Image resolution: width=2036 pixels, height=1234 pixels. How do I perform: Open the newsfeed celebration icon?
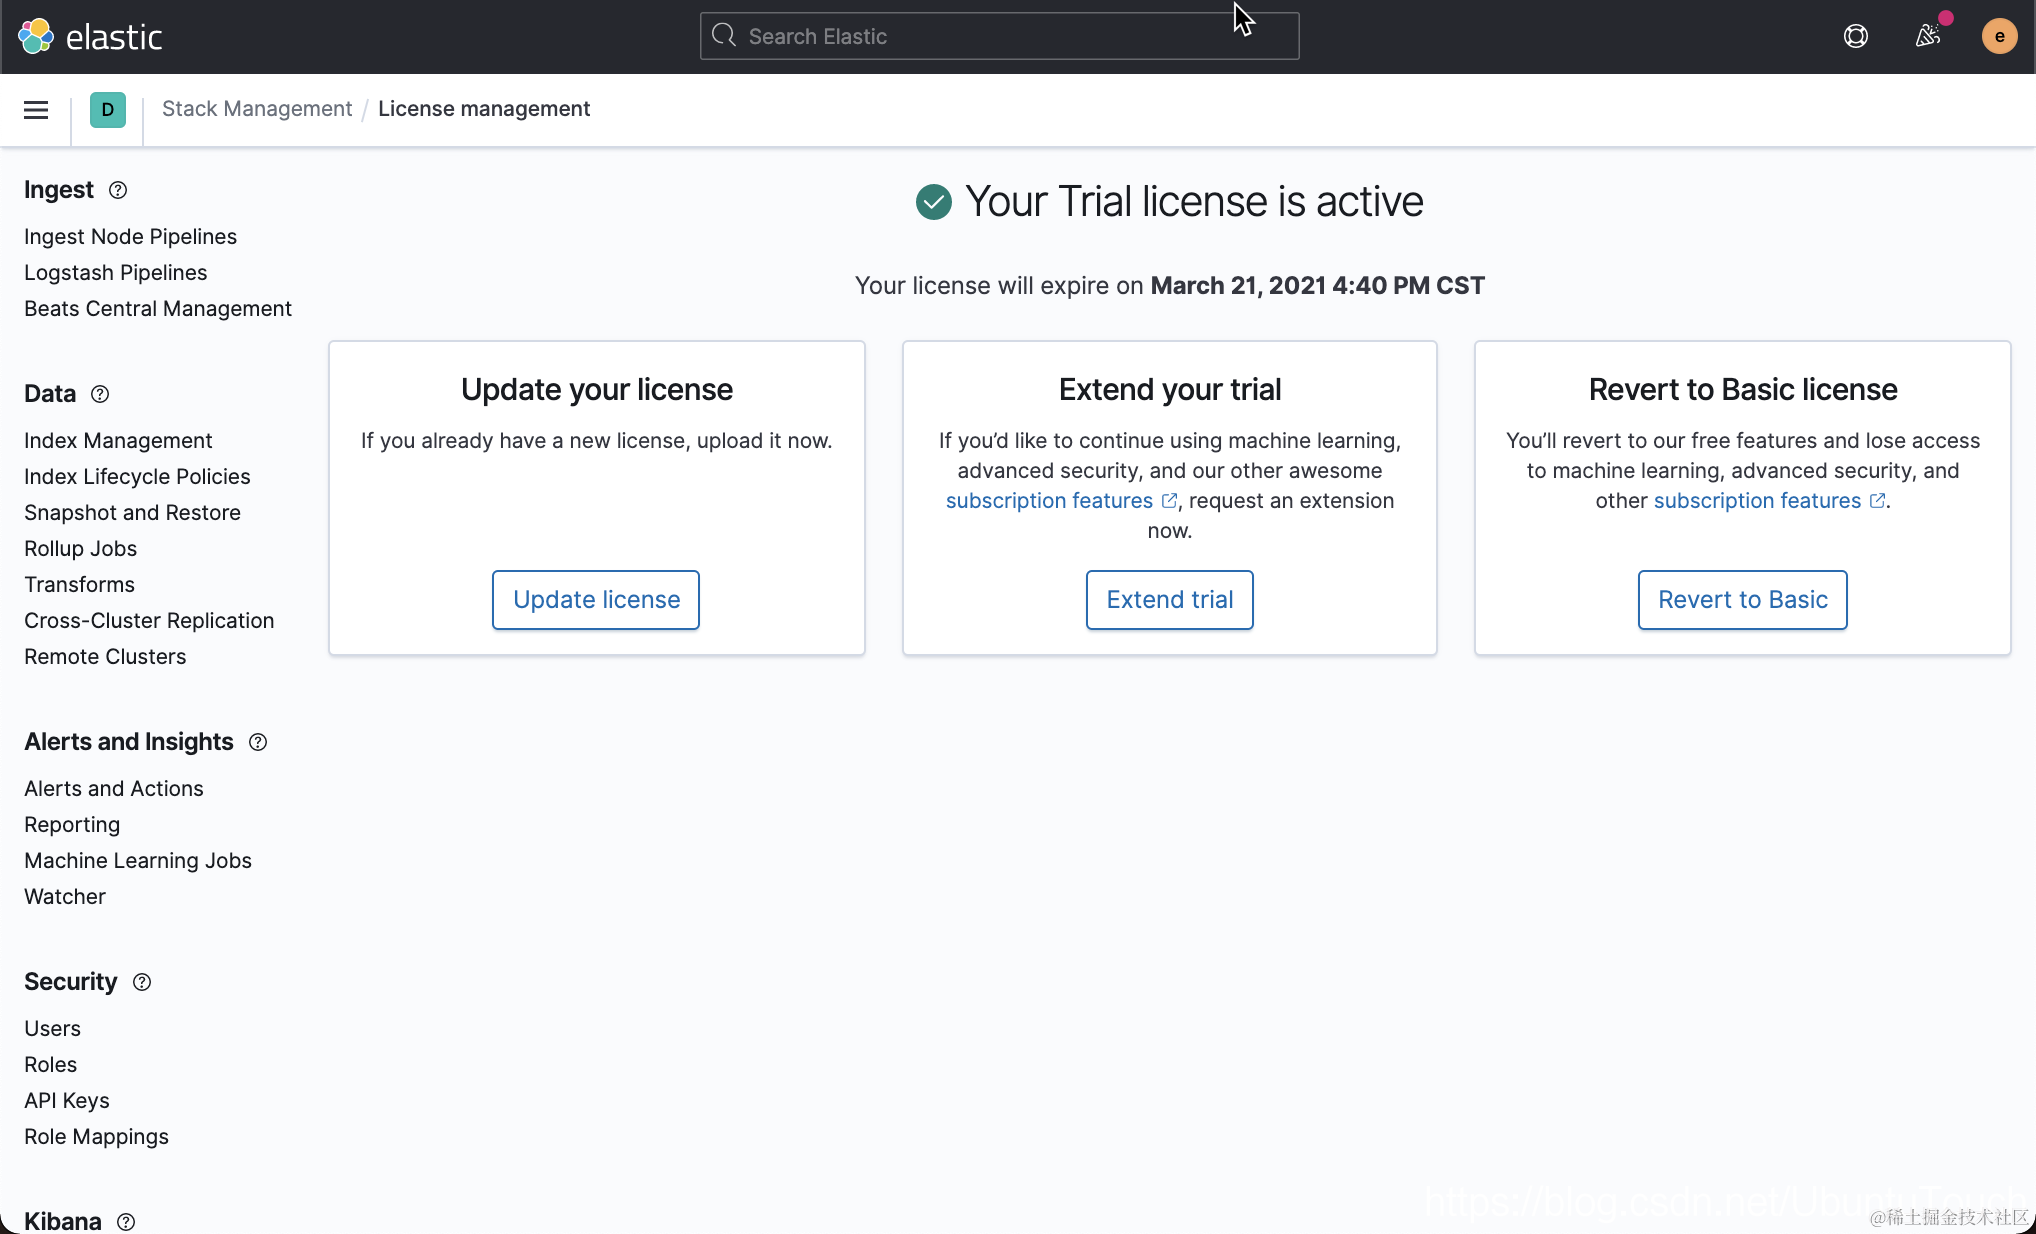point(1928,37)
